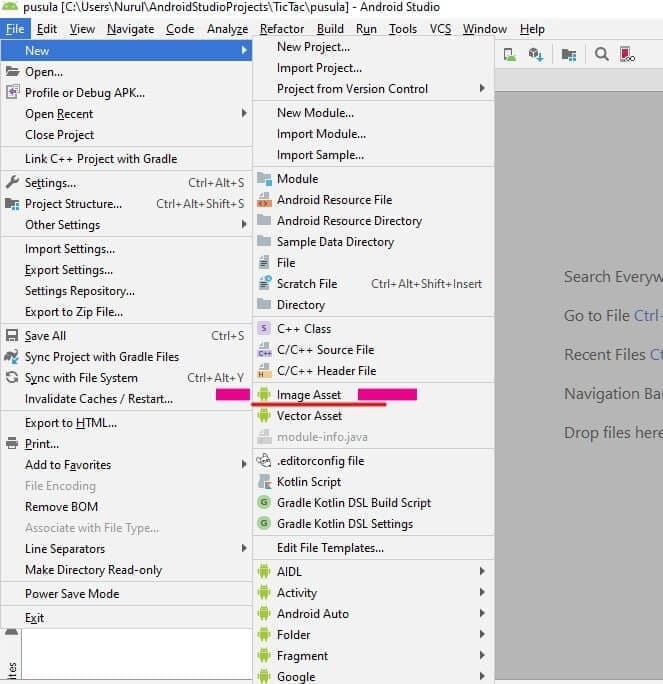Screen dimensions: 663x684
Task: Open the Window menu
Action: click(x=485, y=29)
